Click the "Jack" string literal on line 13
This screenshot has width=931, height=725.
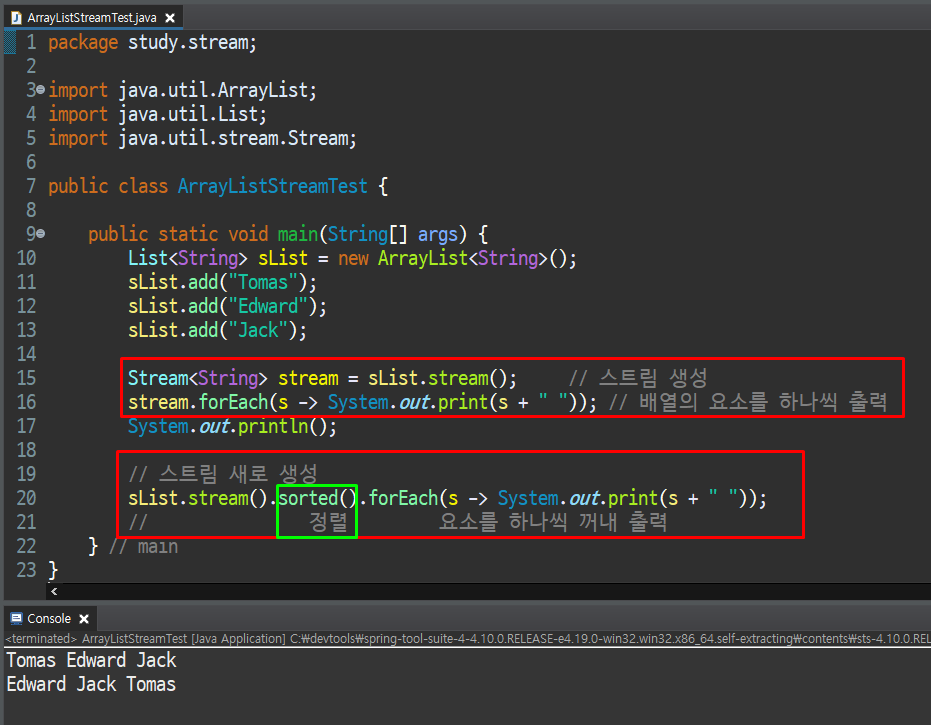pos(258,330)
